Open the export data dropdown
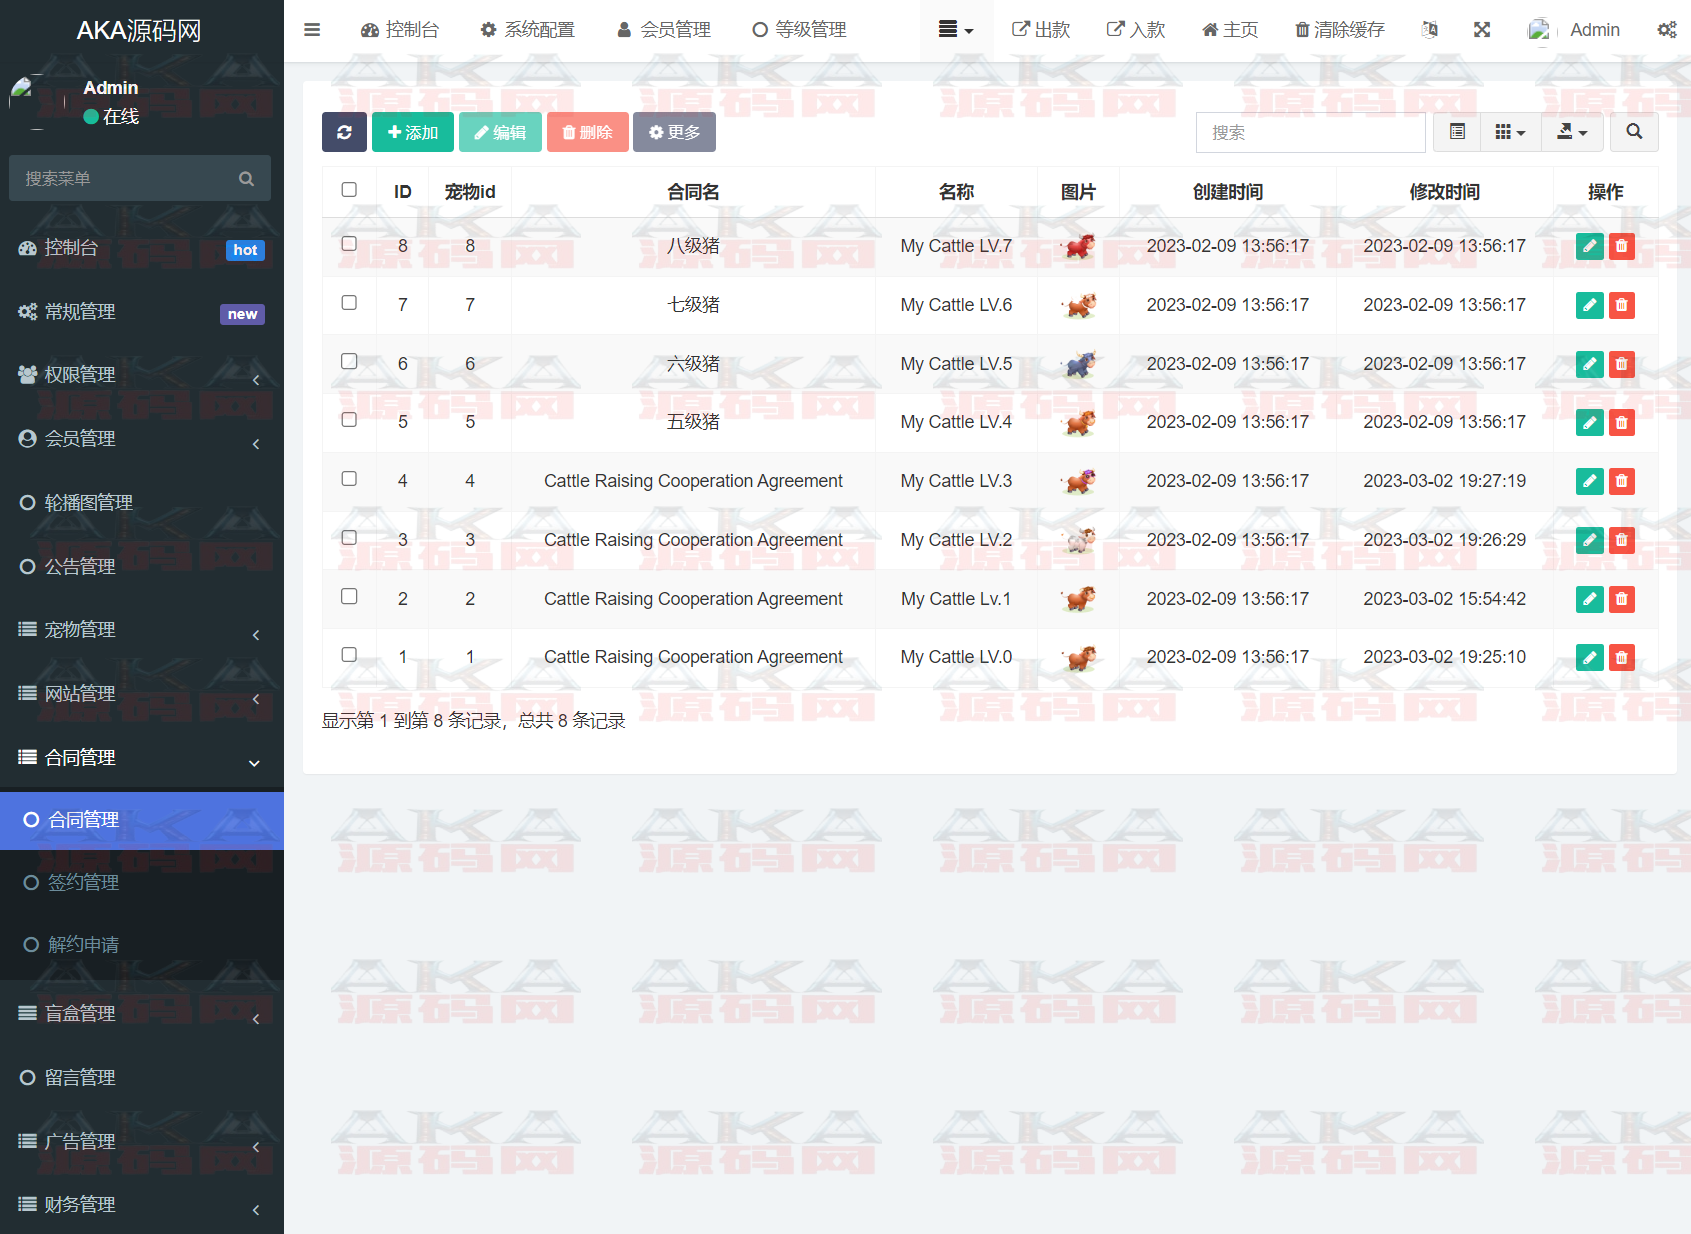The width and height of the screenshot is (1691, 1234). point(1572,132)
